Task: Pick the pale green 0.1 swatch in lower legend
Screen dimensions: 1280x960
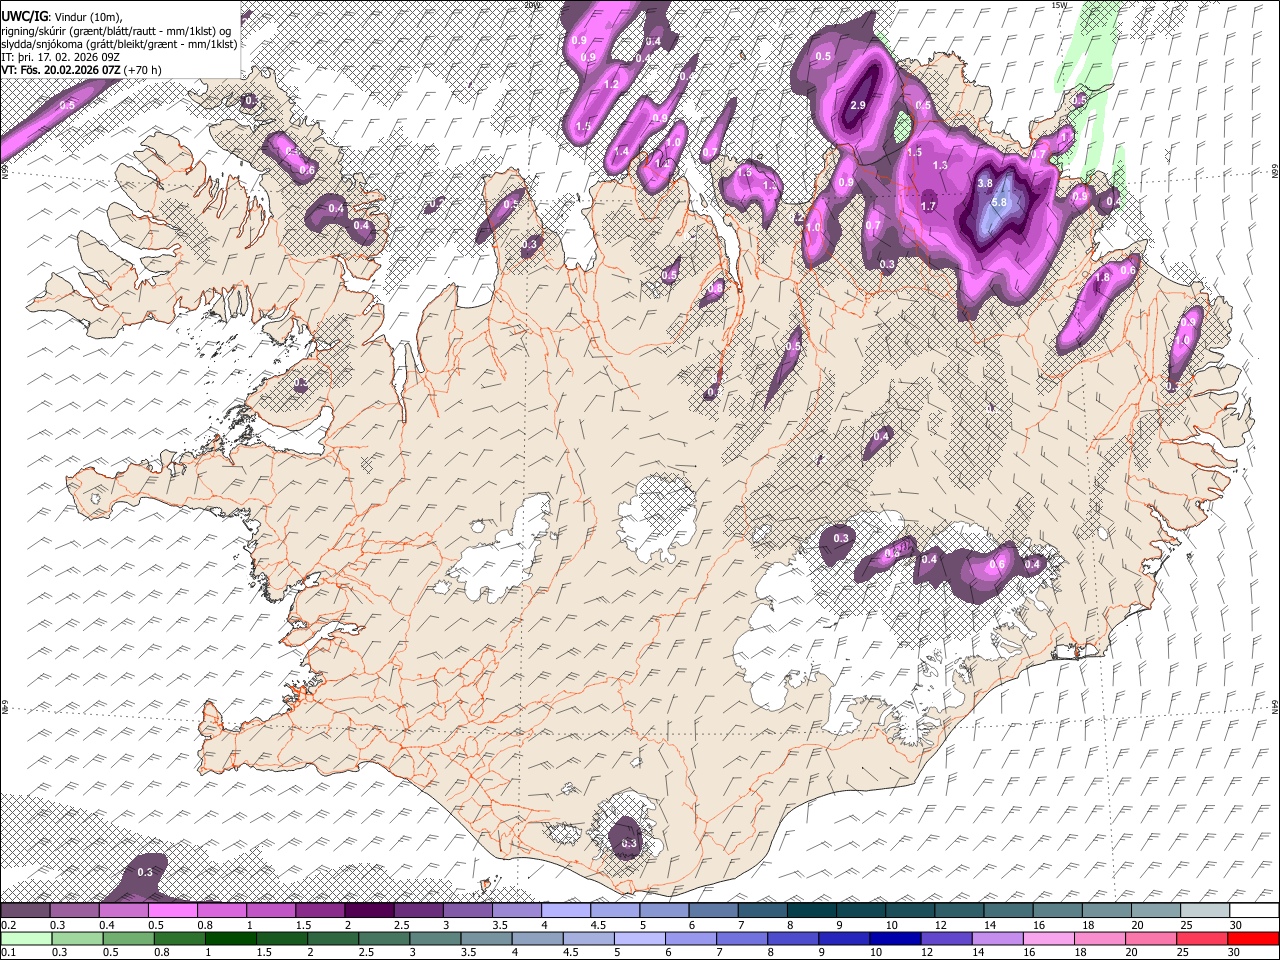Action: (25, 938)
